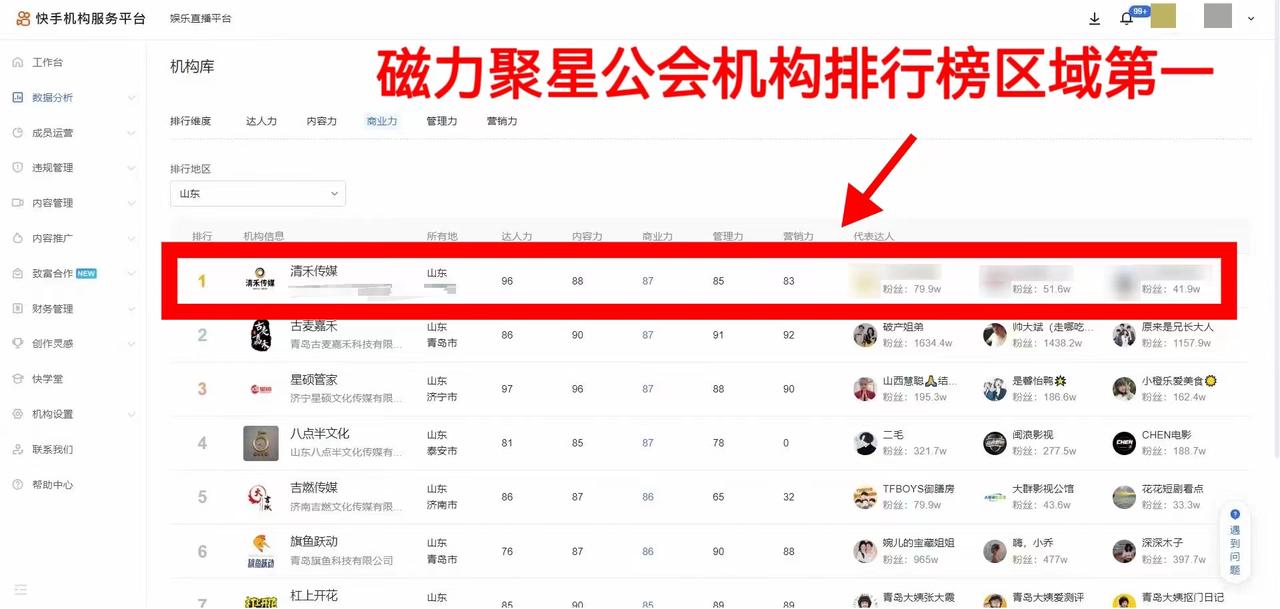Viewport: 1280px width, 609px height.
Task: Click the 二毛 creator avatar
Action: point(865,443)
